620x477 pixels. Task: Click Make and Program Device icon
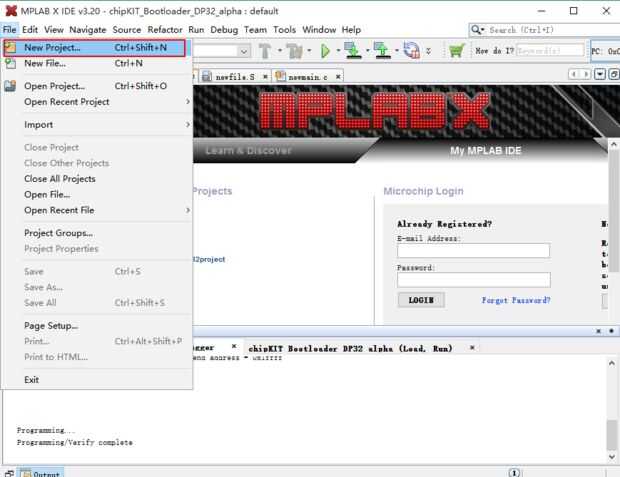click(x=352, y=51)
